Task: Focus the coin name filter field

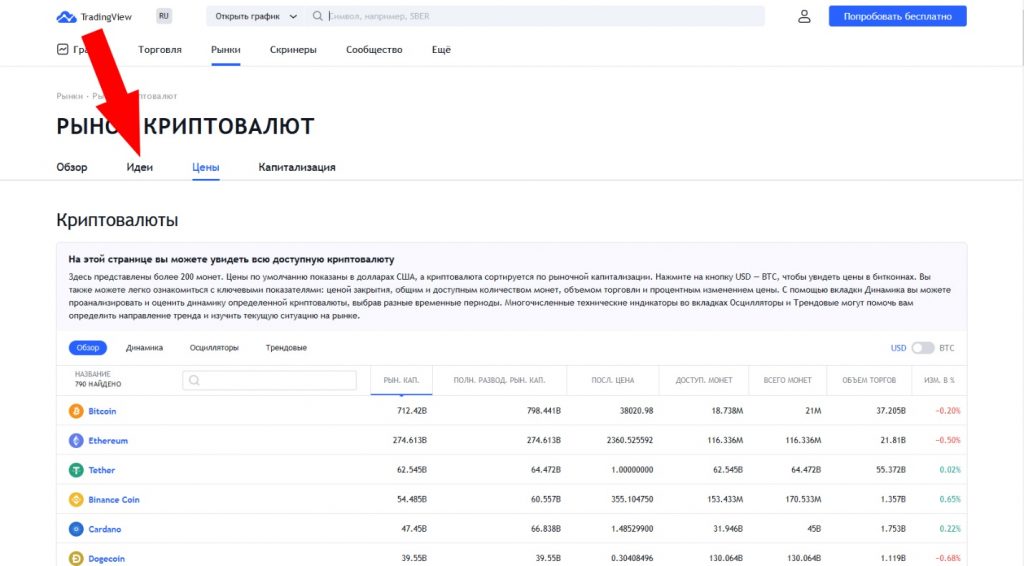Action: 270,380
